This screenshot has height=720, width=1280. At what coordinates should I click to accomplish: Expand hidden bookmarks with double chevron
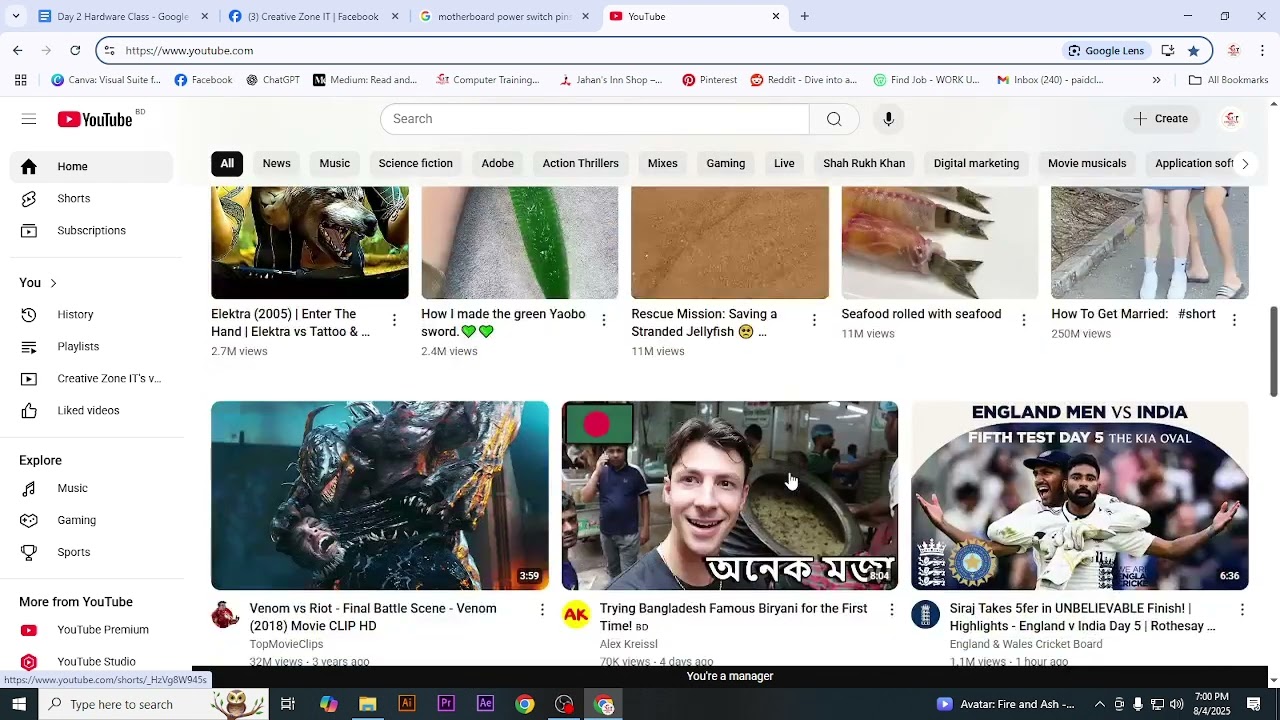pyautogui.click(x=1157, y=80)
